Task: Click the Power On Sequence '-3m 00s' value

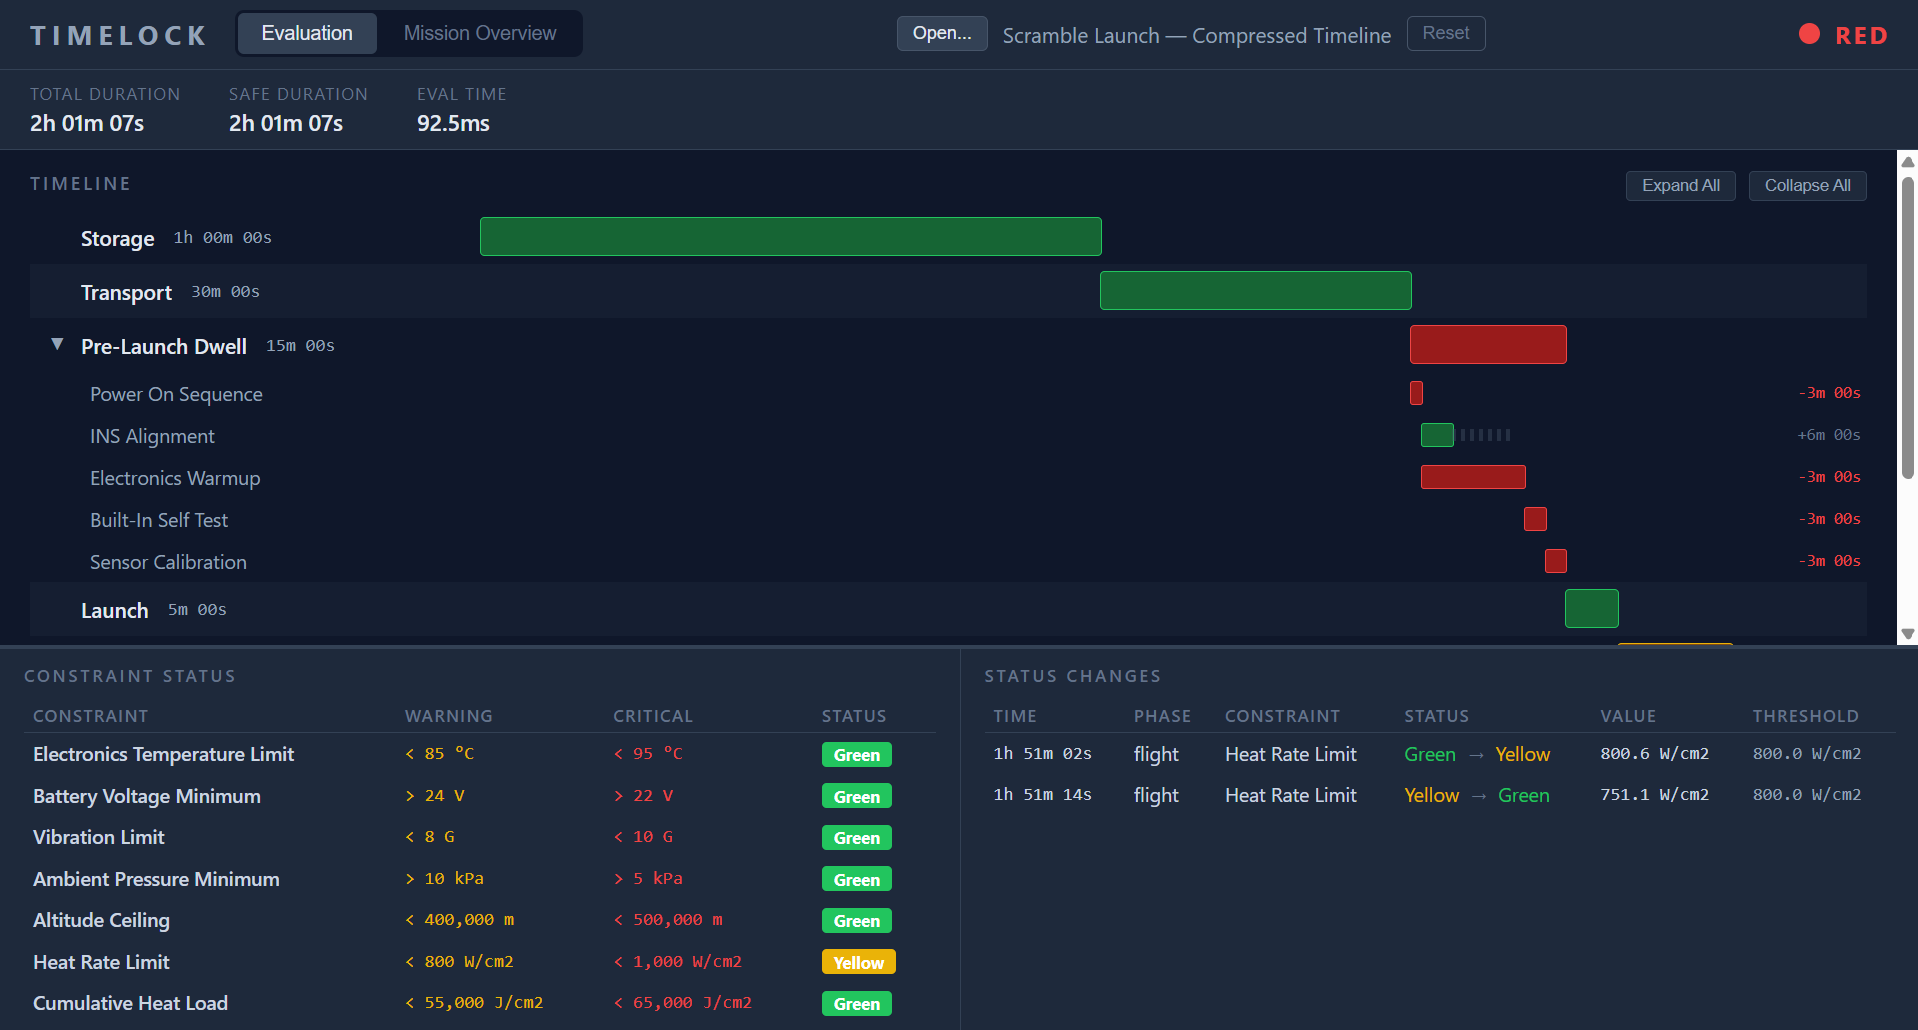Action: click(1830, 393)
